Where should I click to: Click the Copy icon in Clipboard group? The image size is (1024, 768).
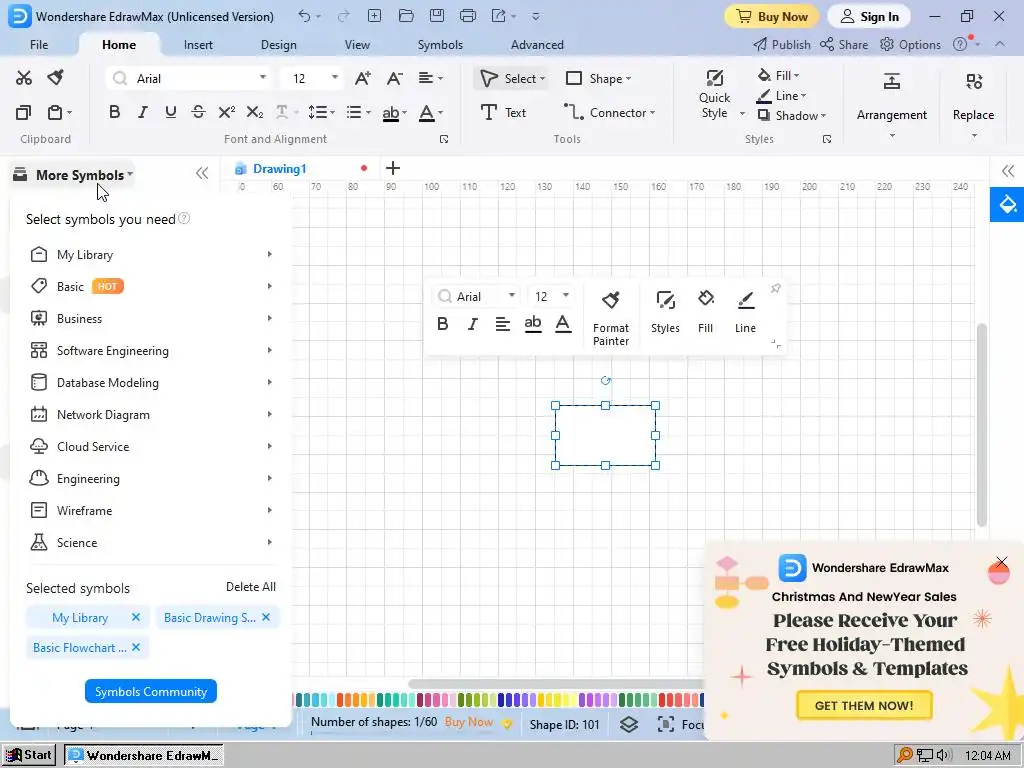(24, 112)
